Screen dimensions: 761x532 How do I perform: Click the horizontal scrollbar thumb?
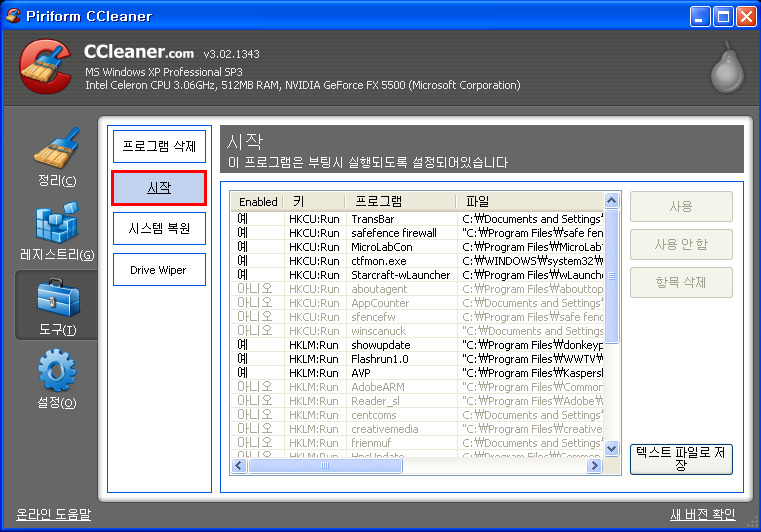point(325,466)
